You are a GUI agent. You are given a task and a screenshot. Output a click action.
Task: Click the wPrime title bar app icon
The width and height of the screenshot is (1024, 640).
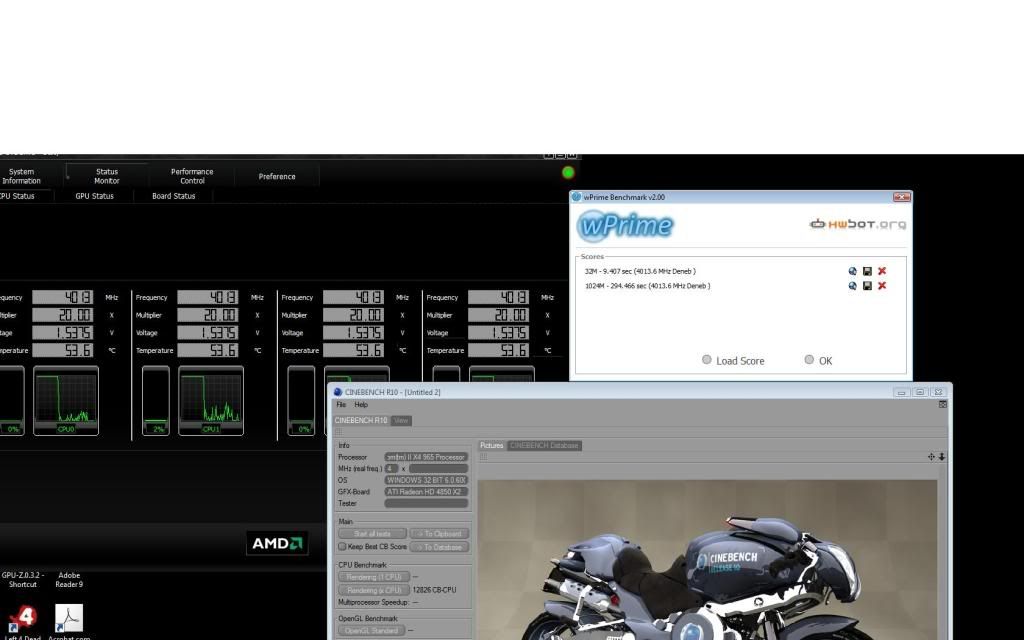[576, 197]
